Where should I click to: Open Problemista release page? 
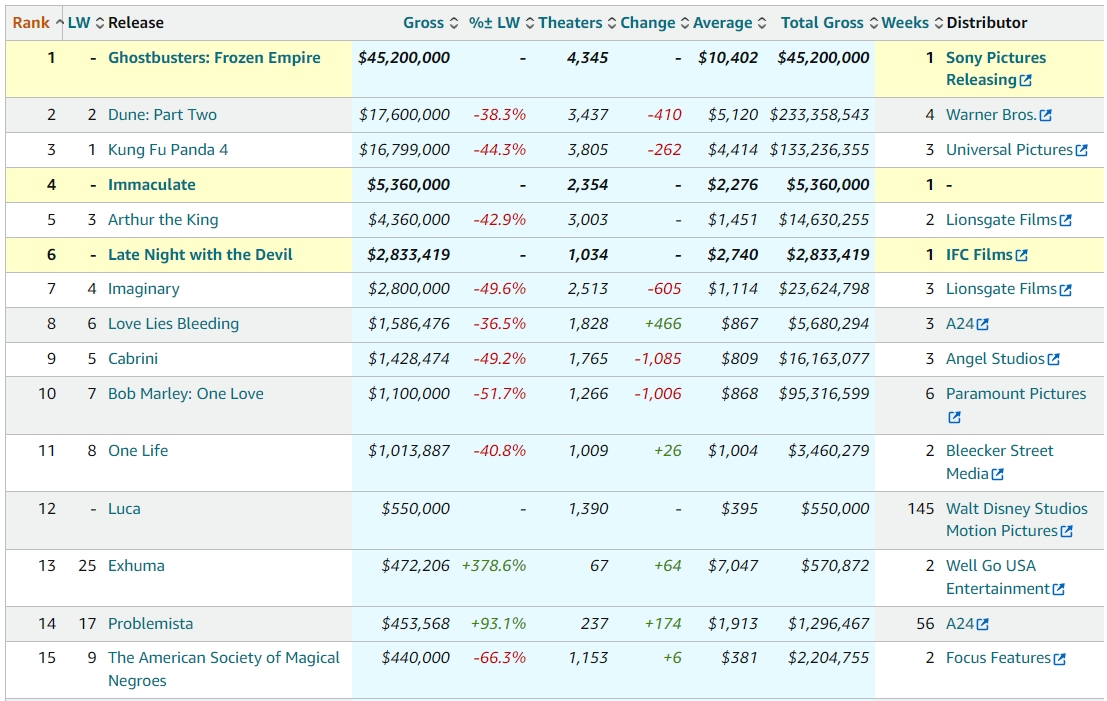150,623
